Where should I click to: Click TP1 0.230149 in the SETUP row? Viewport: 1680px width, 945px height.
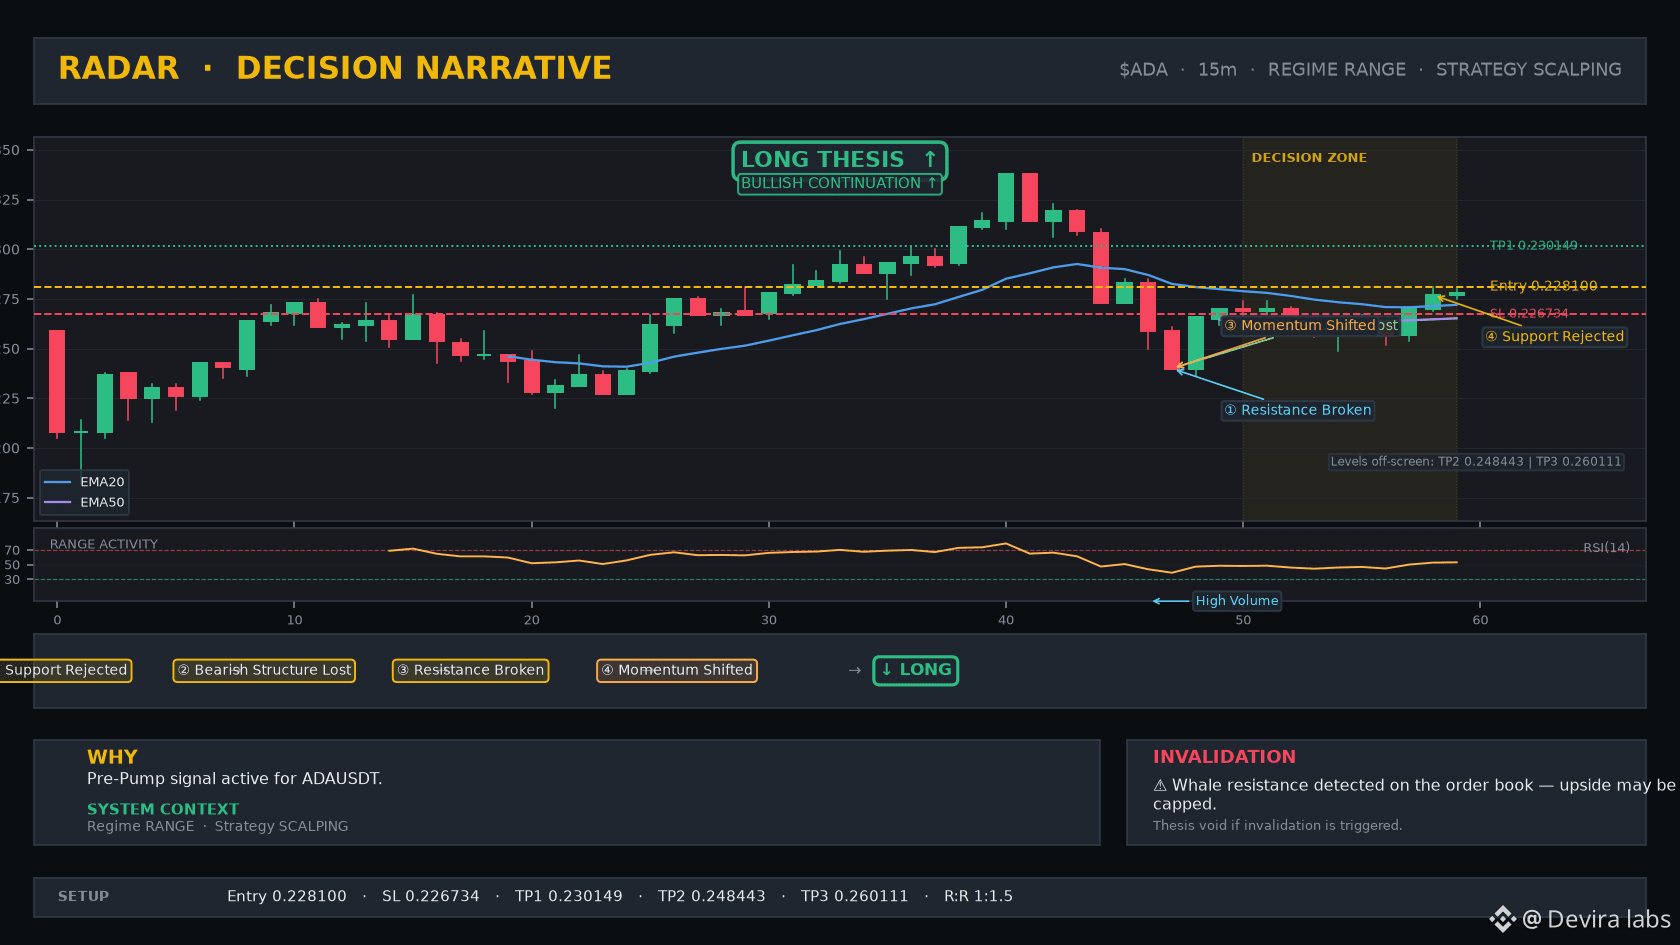coord(569,897)
